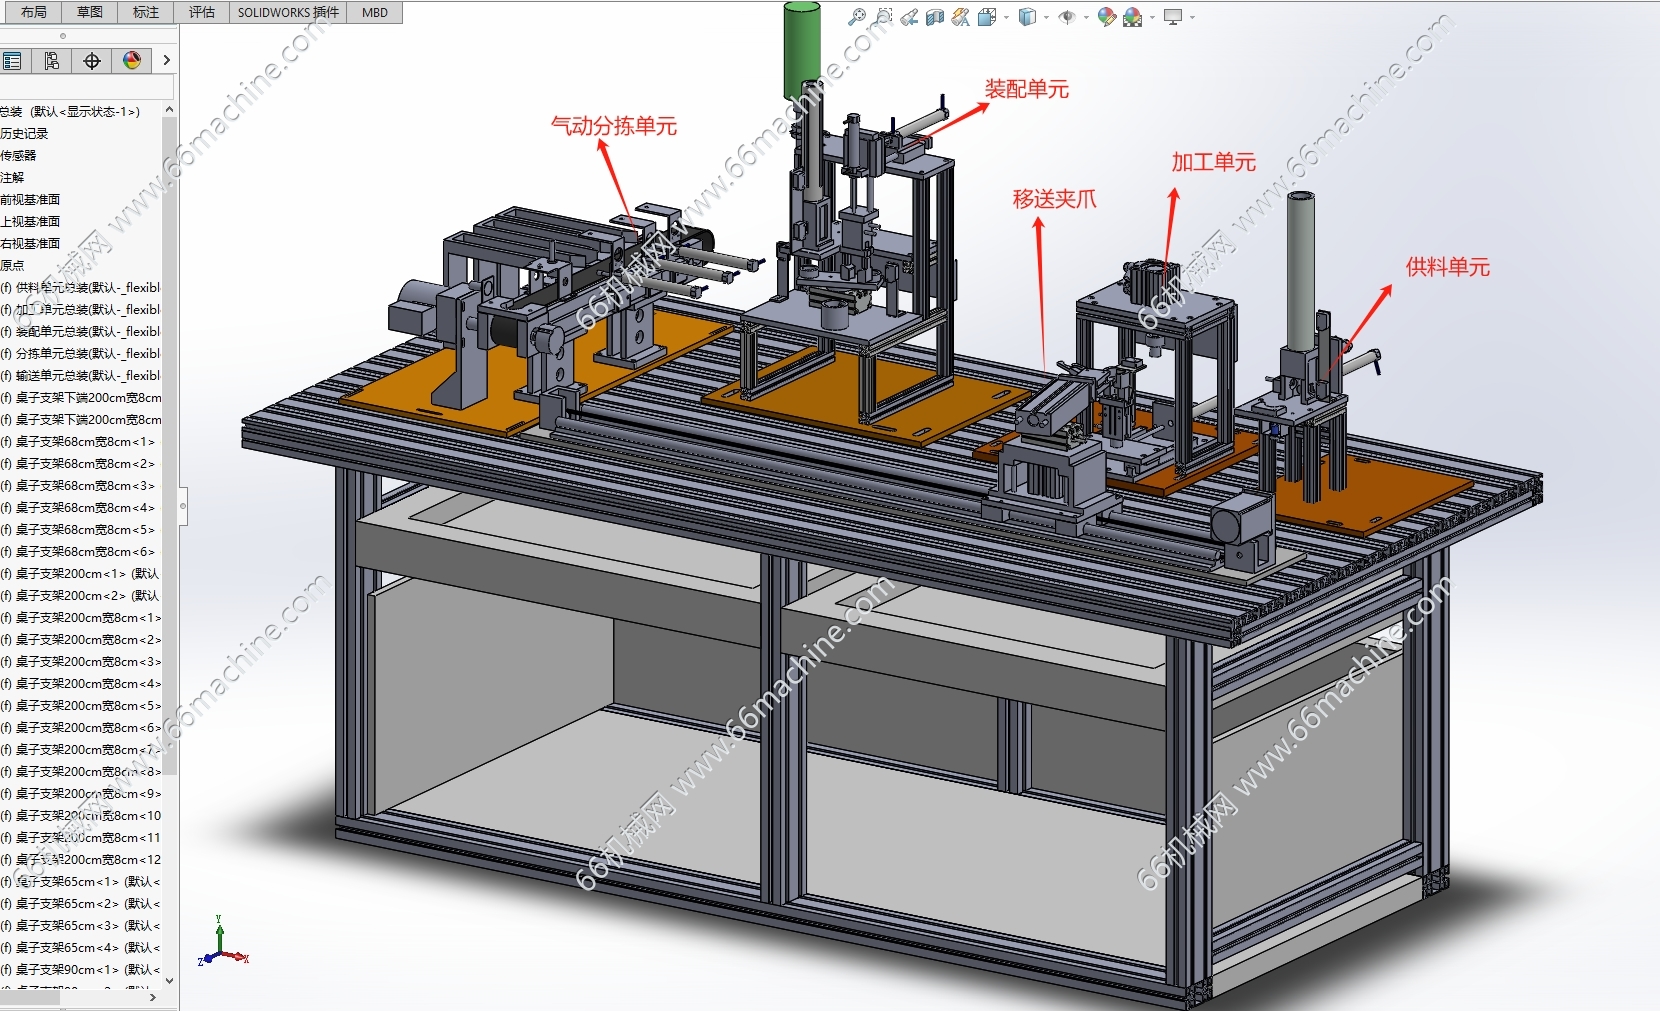
Task: Select 总装 (默认<显示状态-1>) root node
Action: (x=70, y=111)
